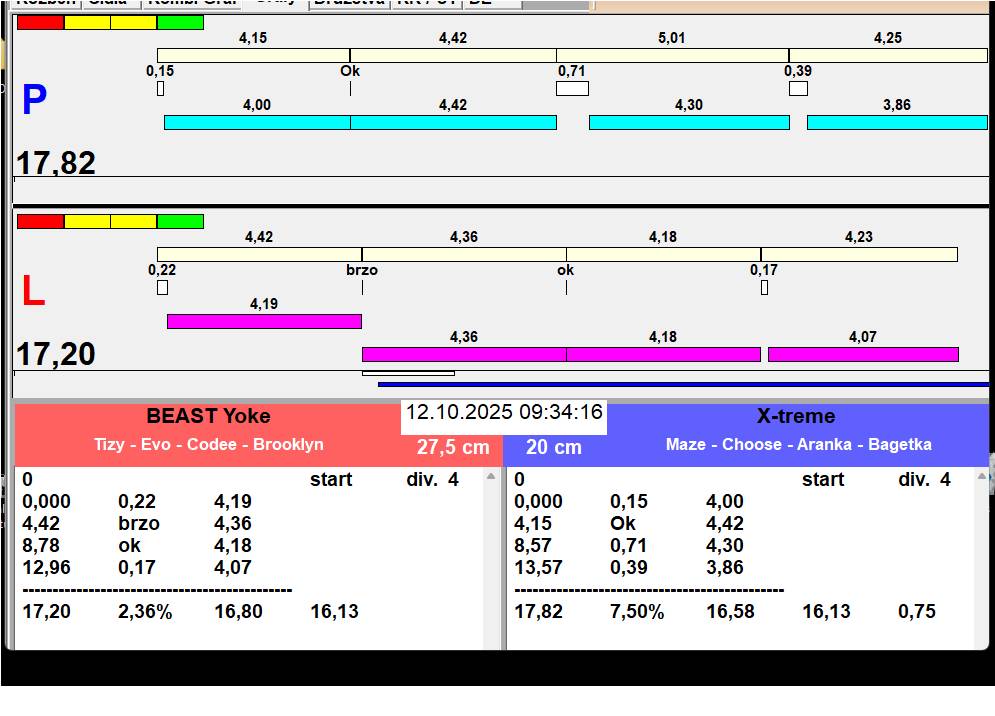Select the magenta 4,19 run bar
995x716 pixels.
(264, 321)
